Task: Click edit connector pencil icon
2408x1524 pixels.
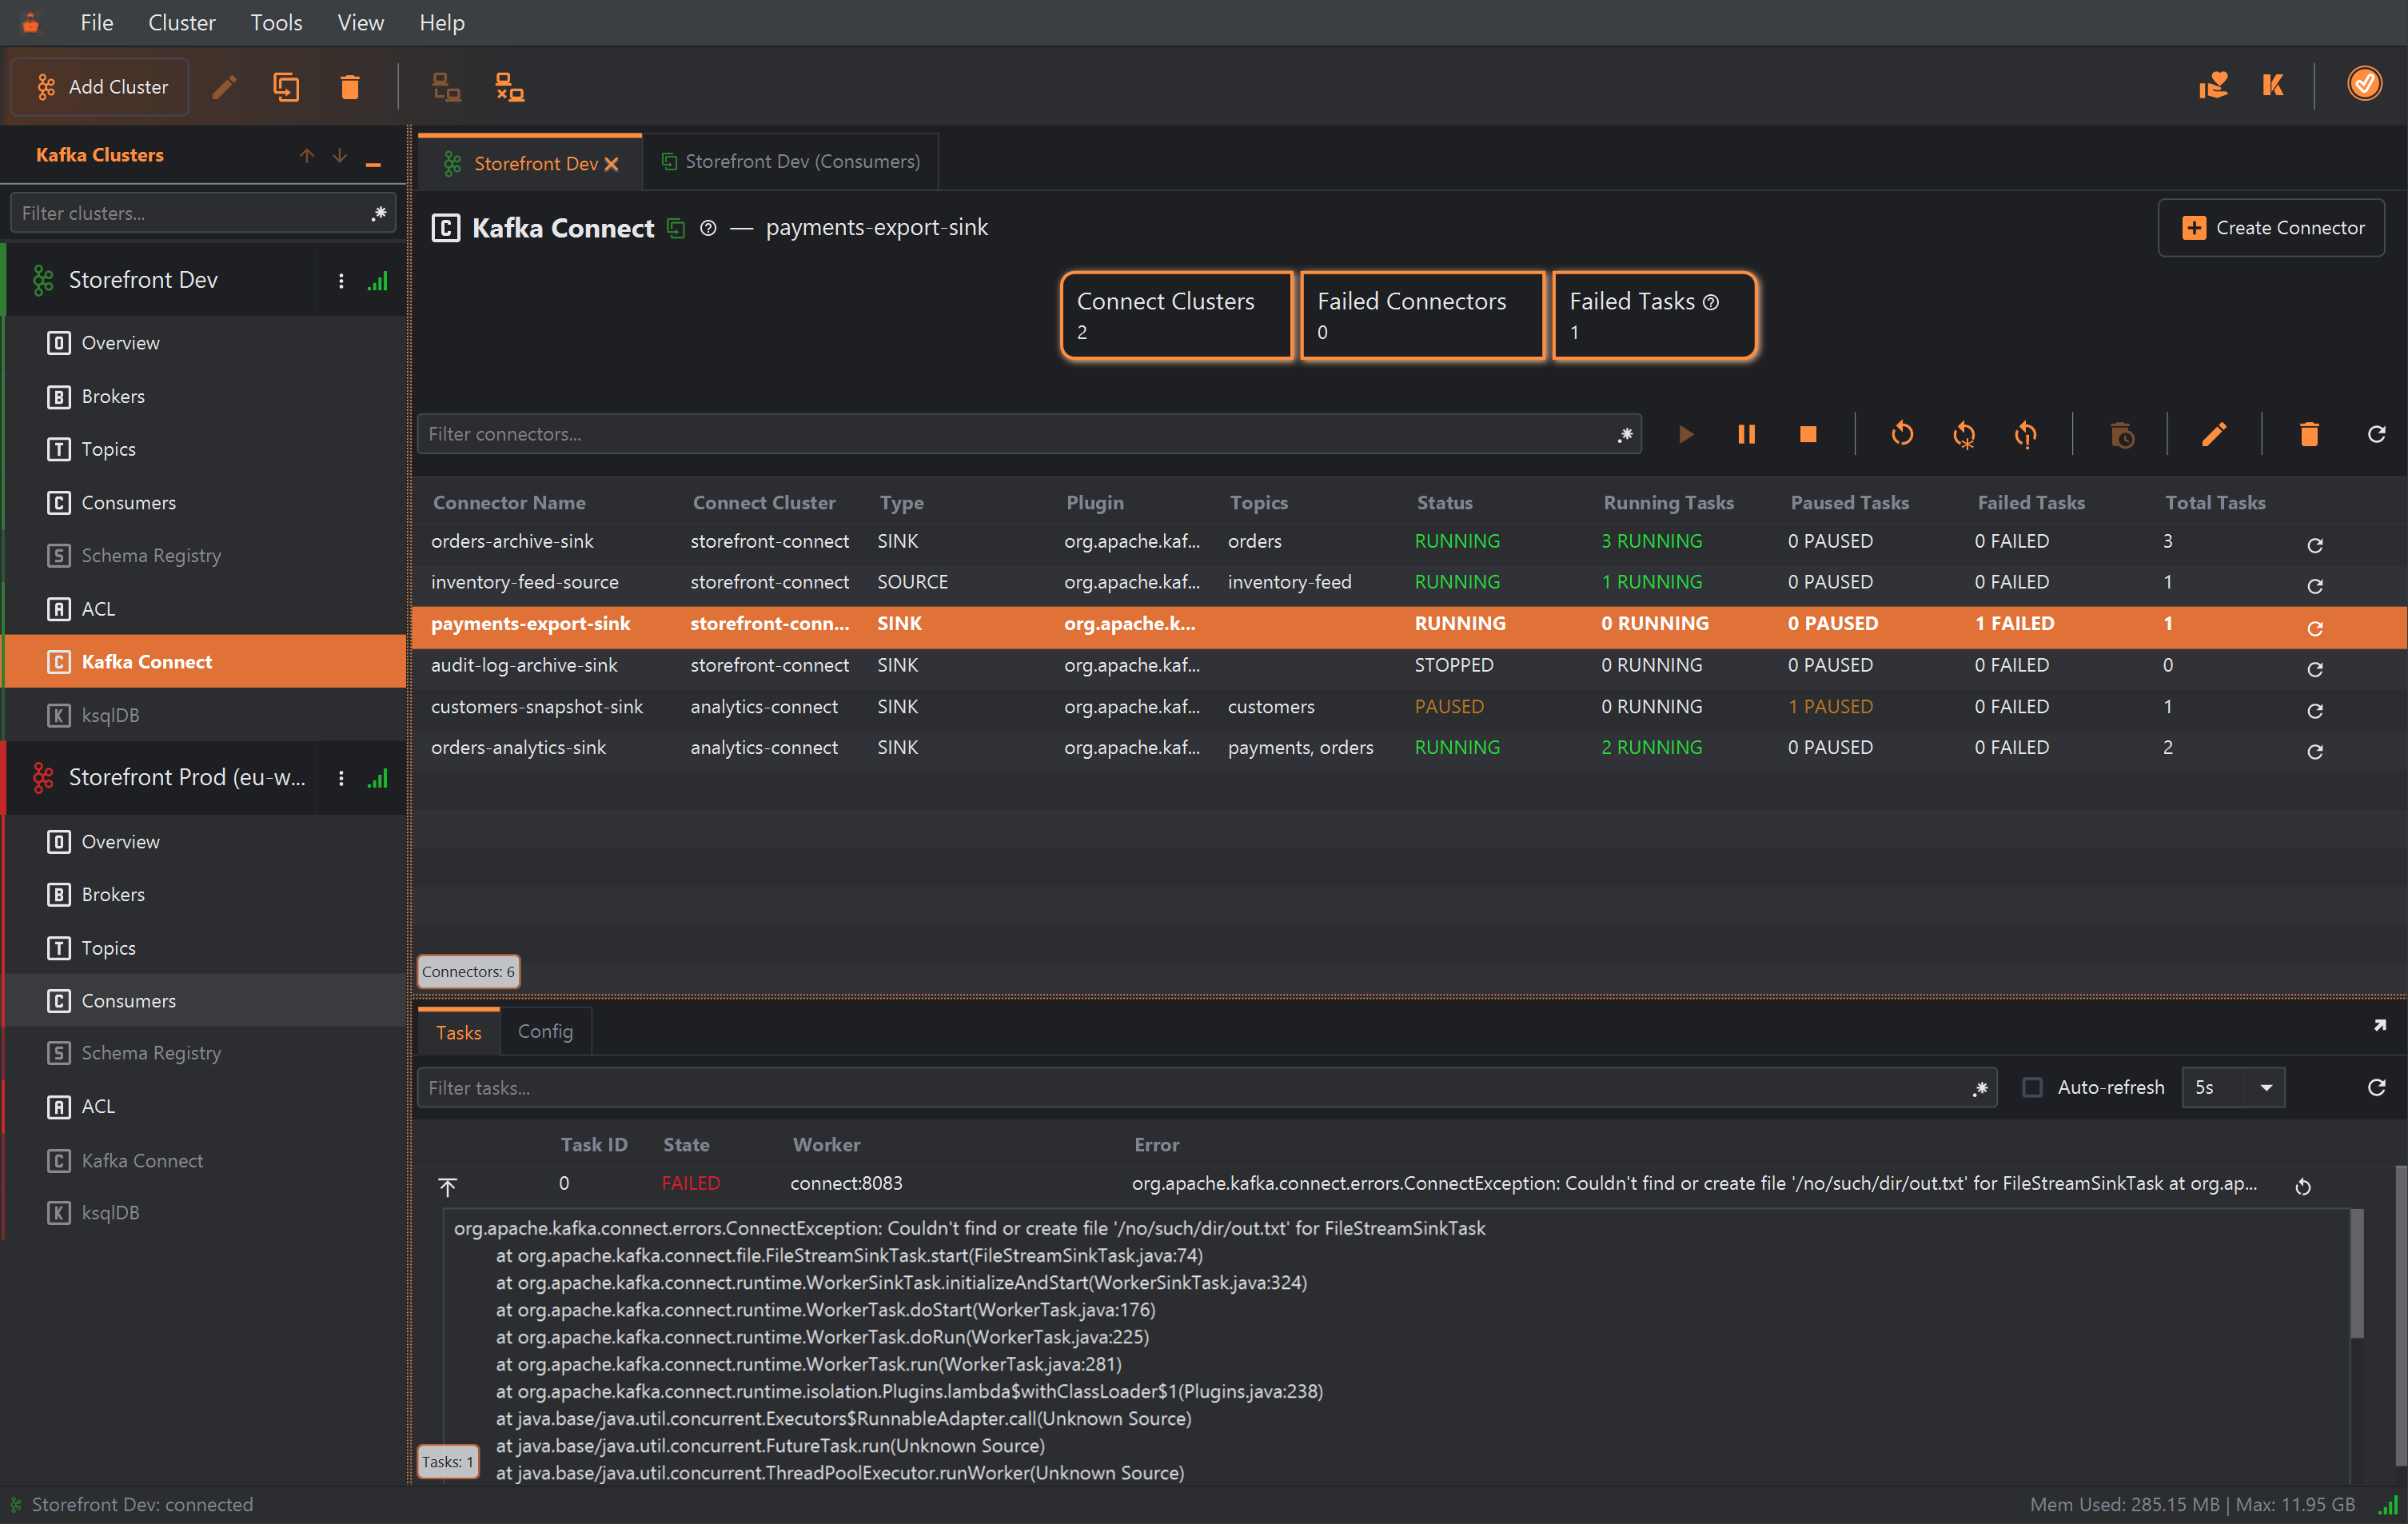Action: point(2214,434)
